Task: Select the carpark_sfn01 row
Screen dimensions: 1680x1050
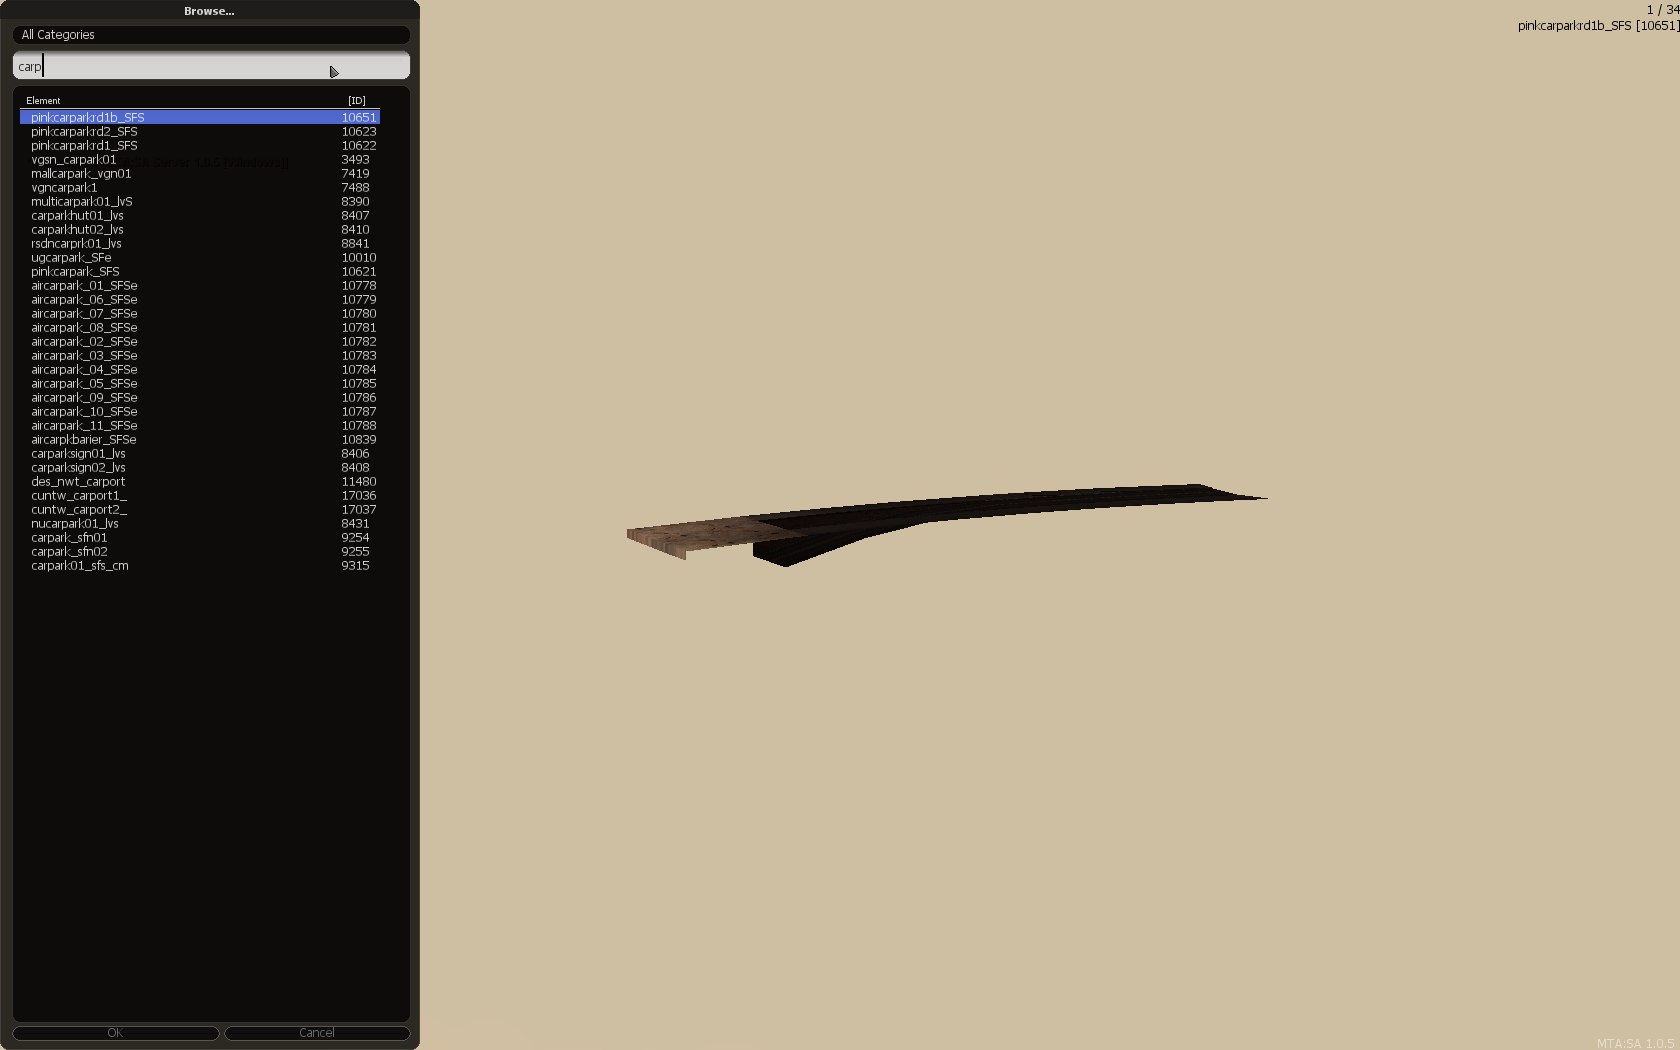Action: click(x=200, y=537)
